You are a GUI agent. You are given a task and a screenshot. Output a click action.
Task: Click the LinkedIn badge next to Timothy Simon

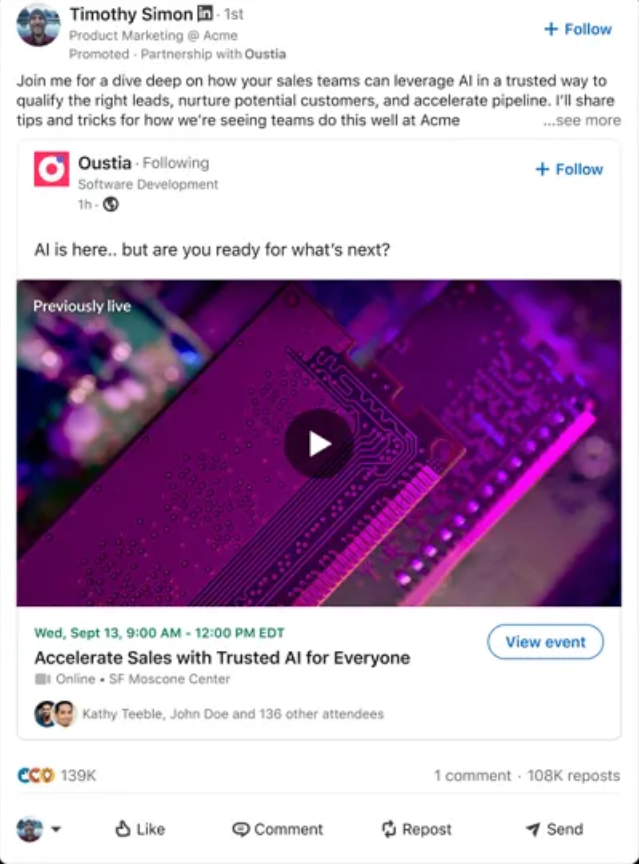pos(205,13)
